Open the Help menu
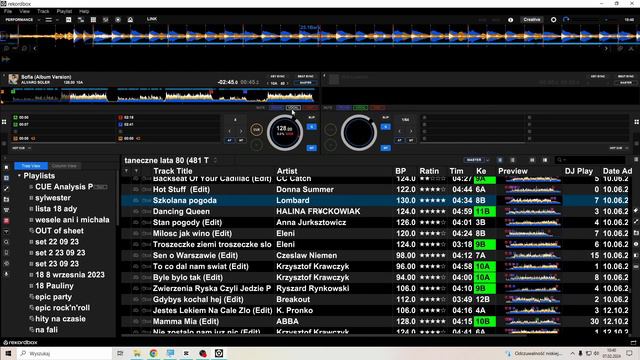The height and width of the screenshot is (360, 640). coord(84,11)
